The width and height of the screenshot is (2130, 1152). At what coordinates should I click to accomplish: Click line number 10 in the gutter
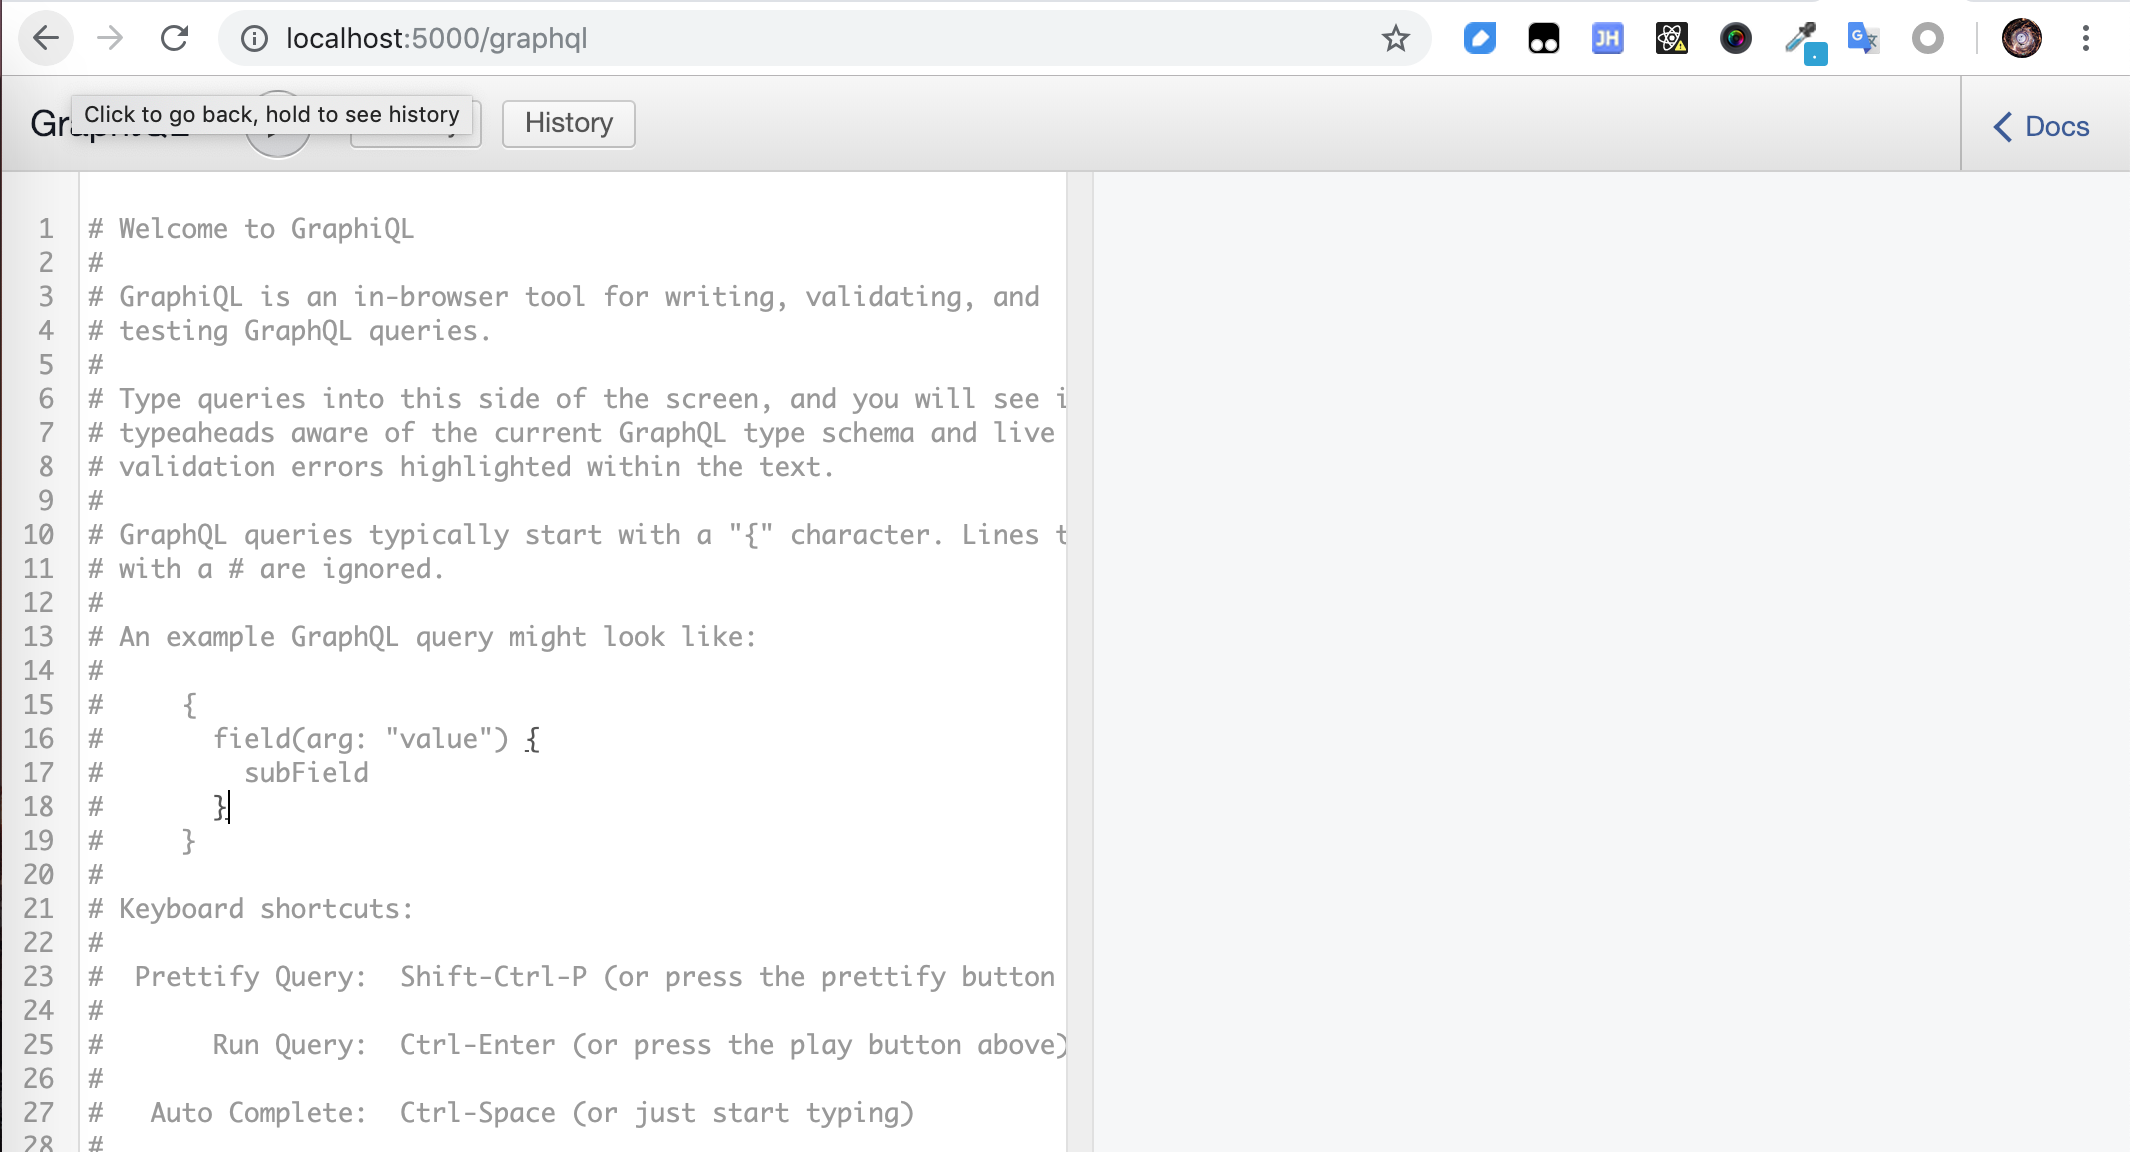(x=39, y=535)
